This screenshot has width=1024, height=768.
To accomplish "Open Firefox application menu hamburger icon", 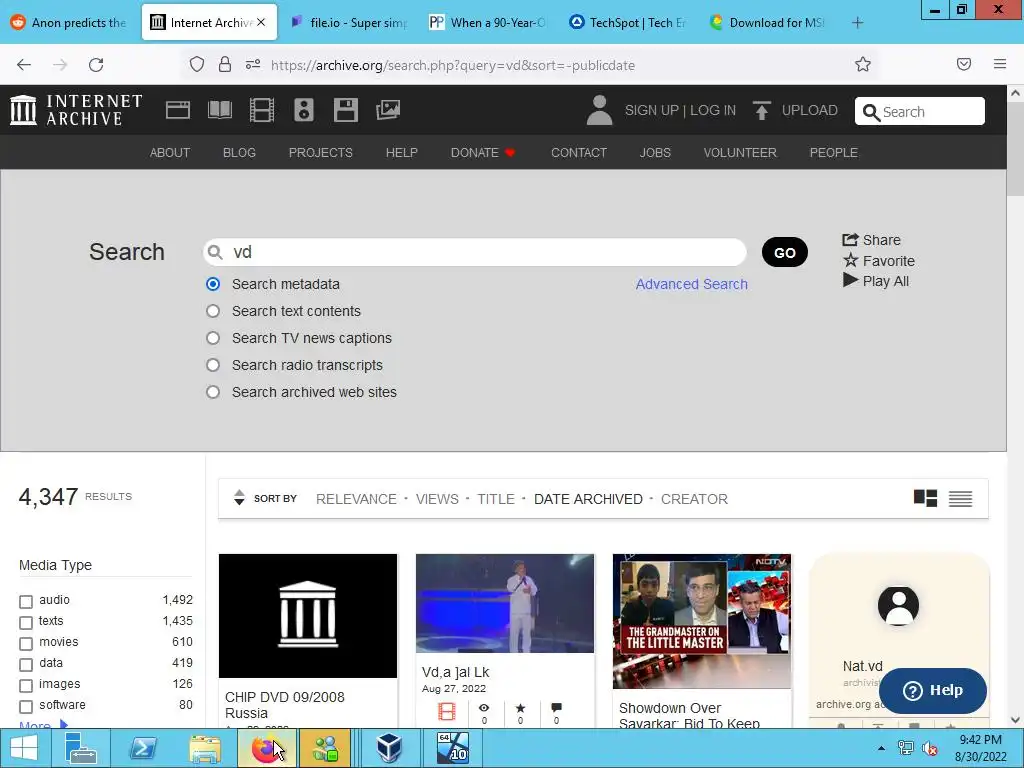I will (x=1000, y=64).
